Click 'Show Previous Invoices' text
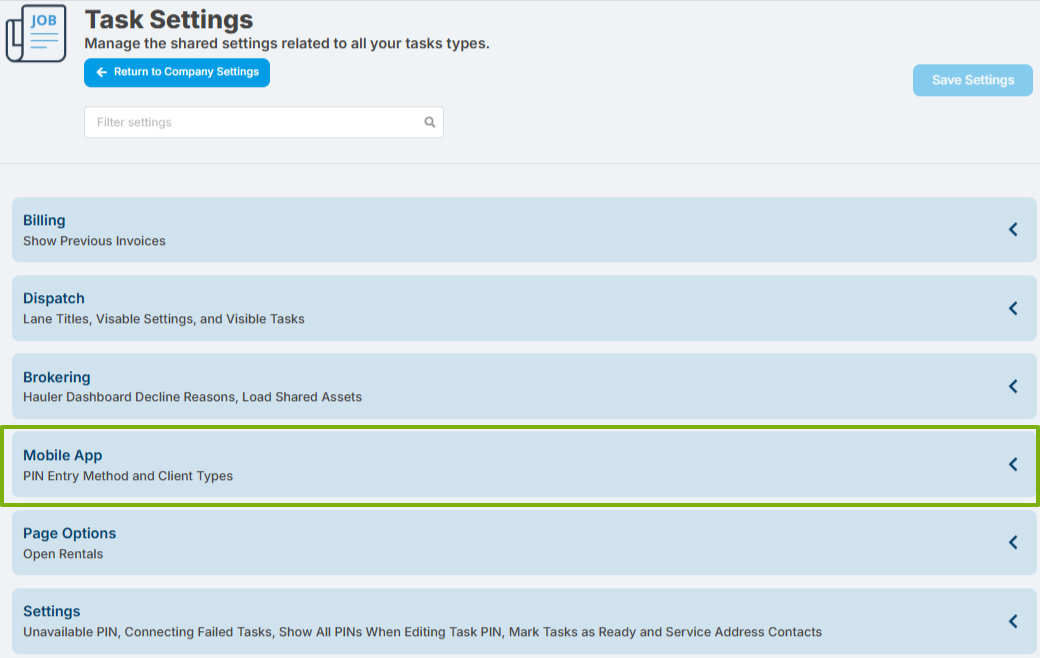This screenshot has height=658, width=1040. coord(94,241)
